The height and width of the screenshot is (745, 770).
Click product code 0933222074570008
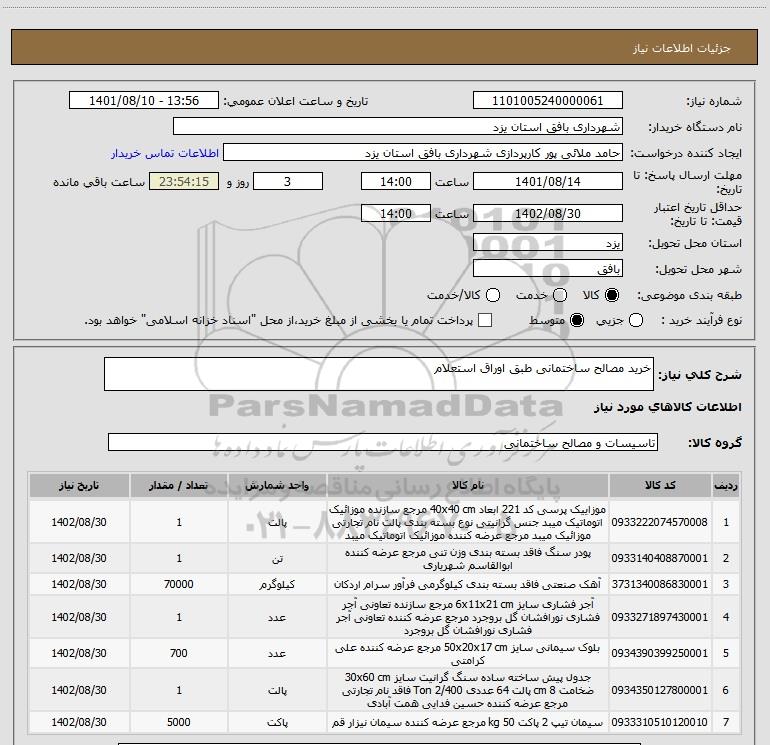660,522
